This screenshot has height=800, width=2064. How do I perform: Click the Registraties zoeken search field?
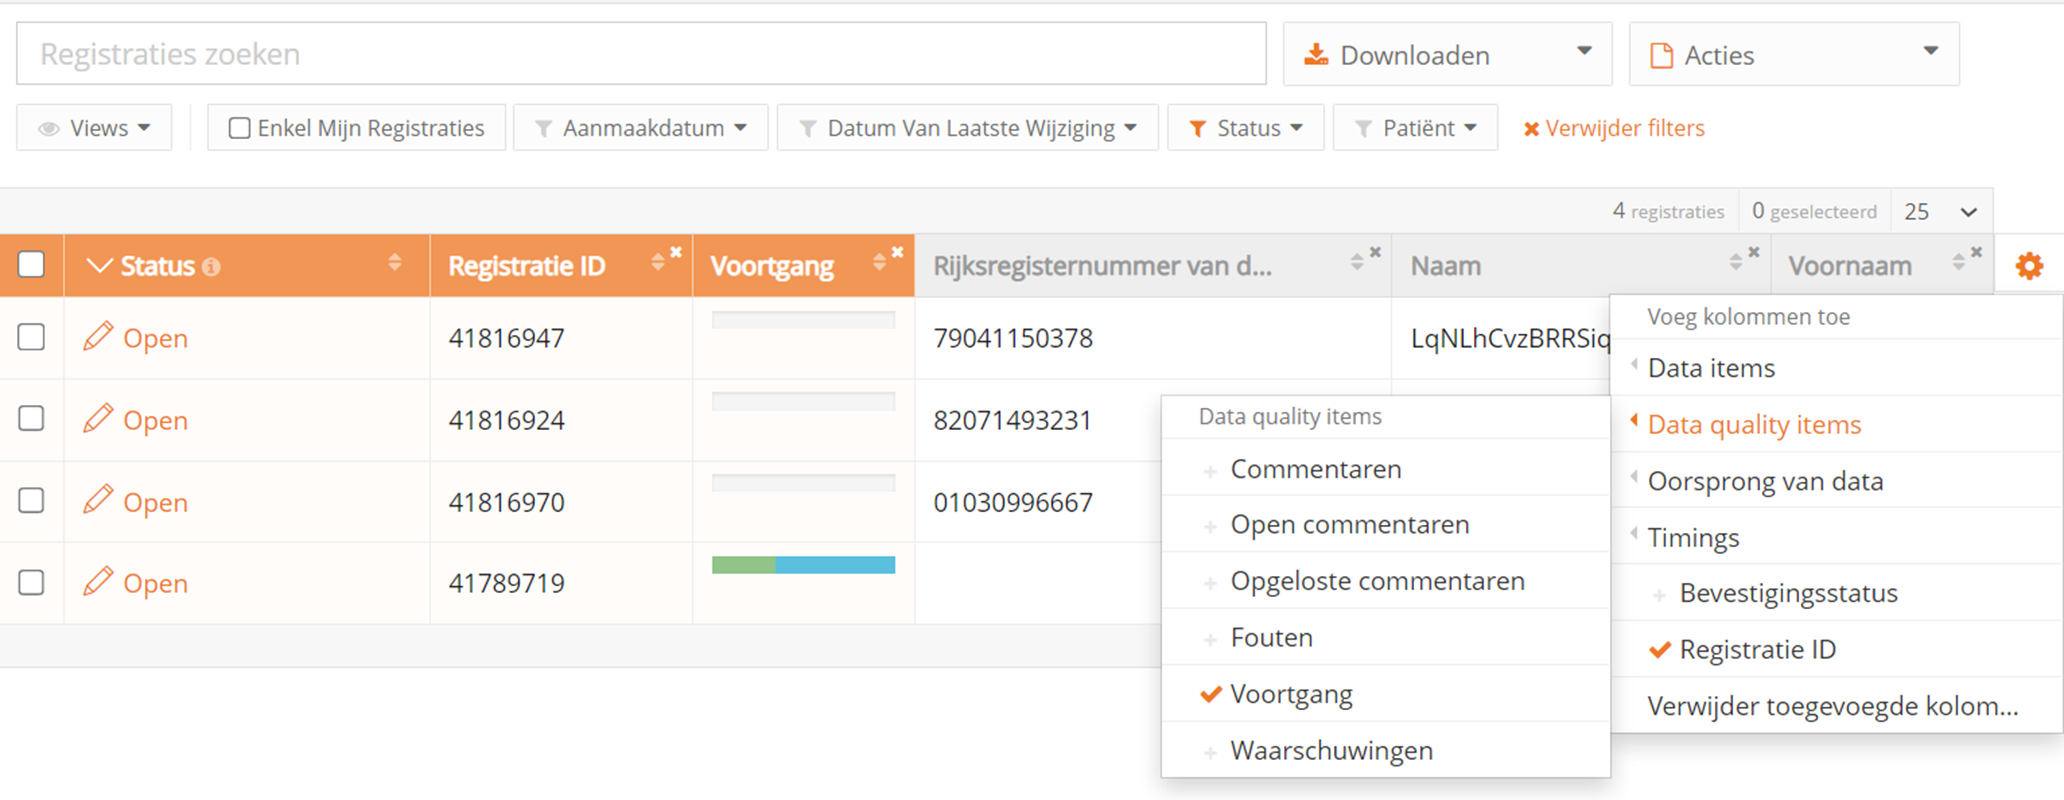(x=640, y=54)
